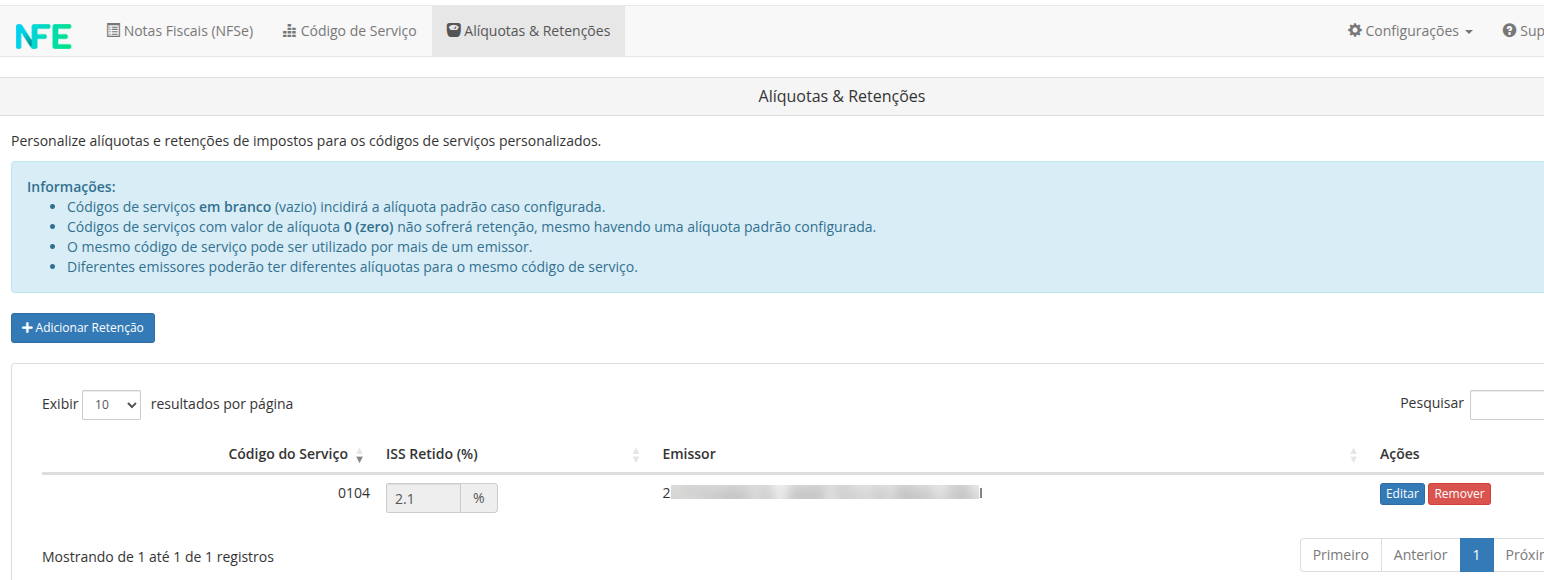Viewport: 1544px width, 580px height.
Task: Click the Anterior pagination button
Action: pos(1420,555)
